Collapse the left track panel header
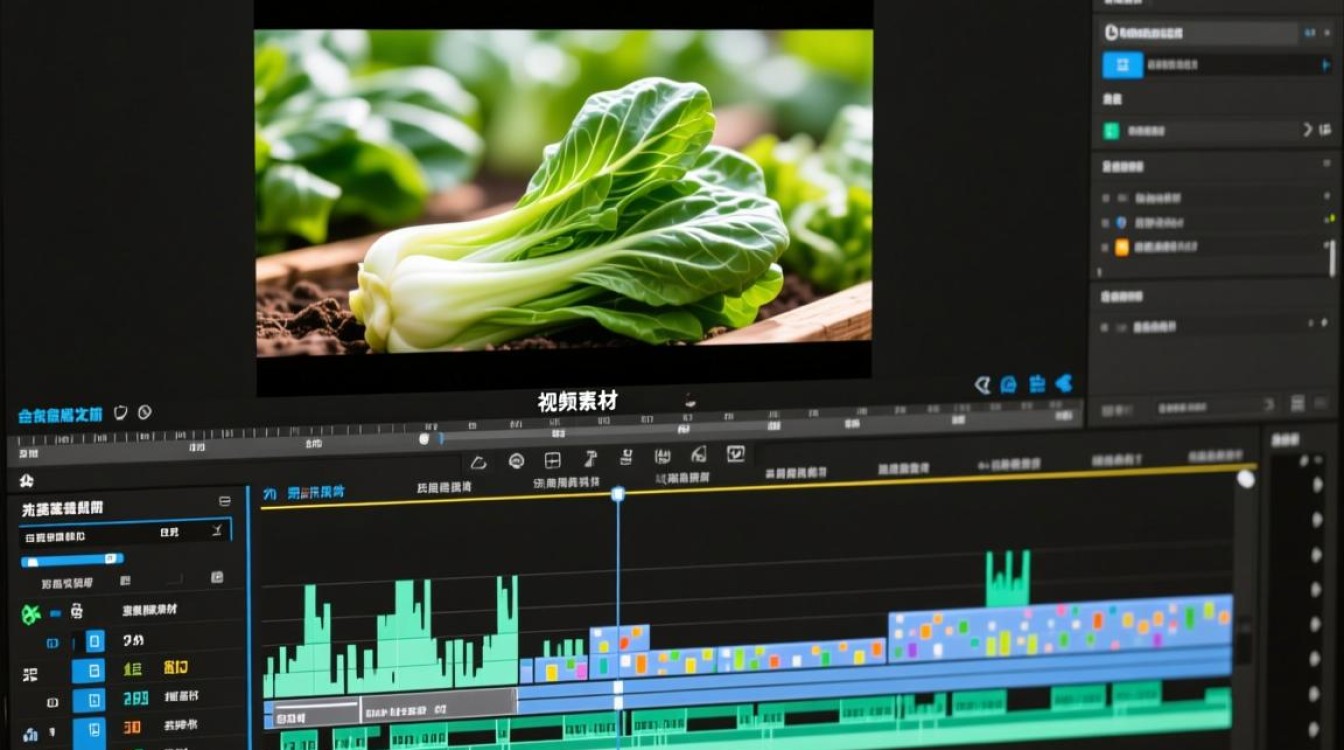Screen dimensions: 1344x750 coord(224,501)
